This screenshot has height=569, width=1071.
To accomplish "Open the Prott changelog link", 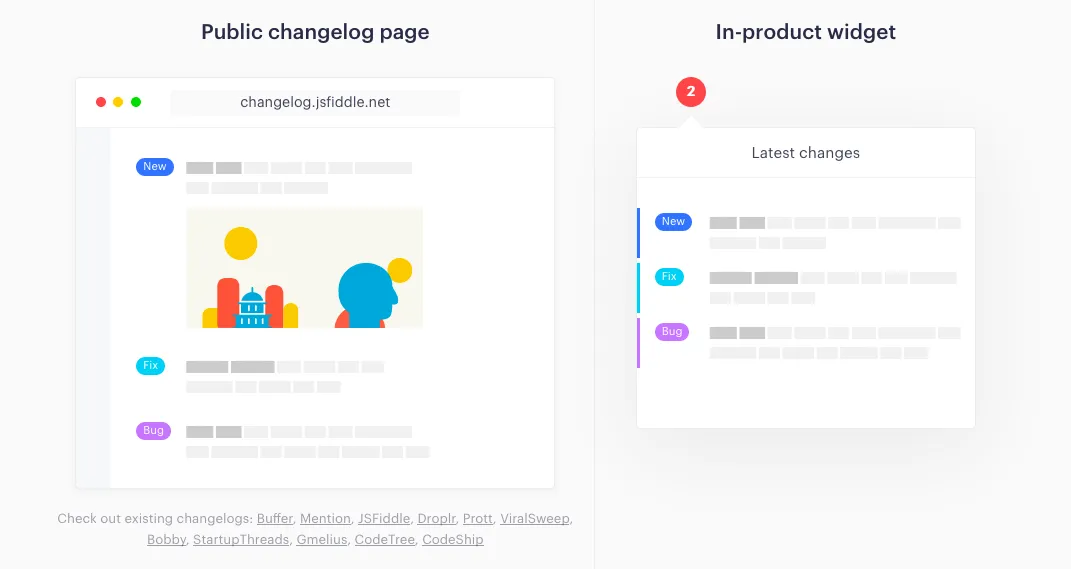I will point(477,518).
